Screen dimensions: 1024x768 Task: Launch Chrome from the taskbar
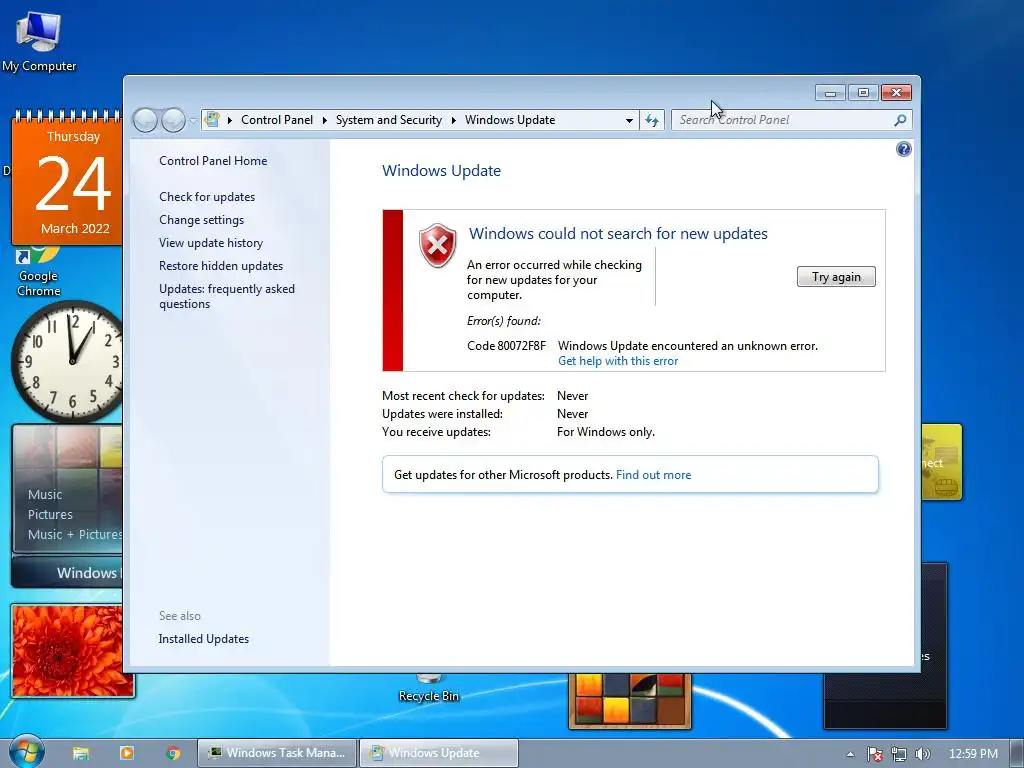(173, 754)
